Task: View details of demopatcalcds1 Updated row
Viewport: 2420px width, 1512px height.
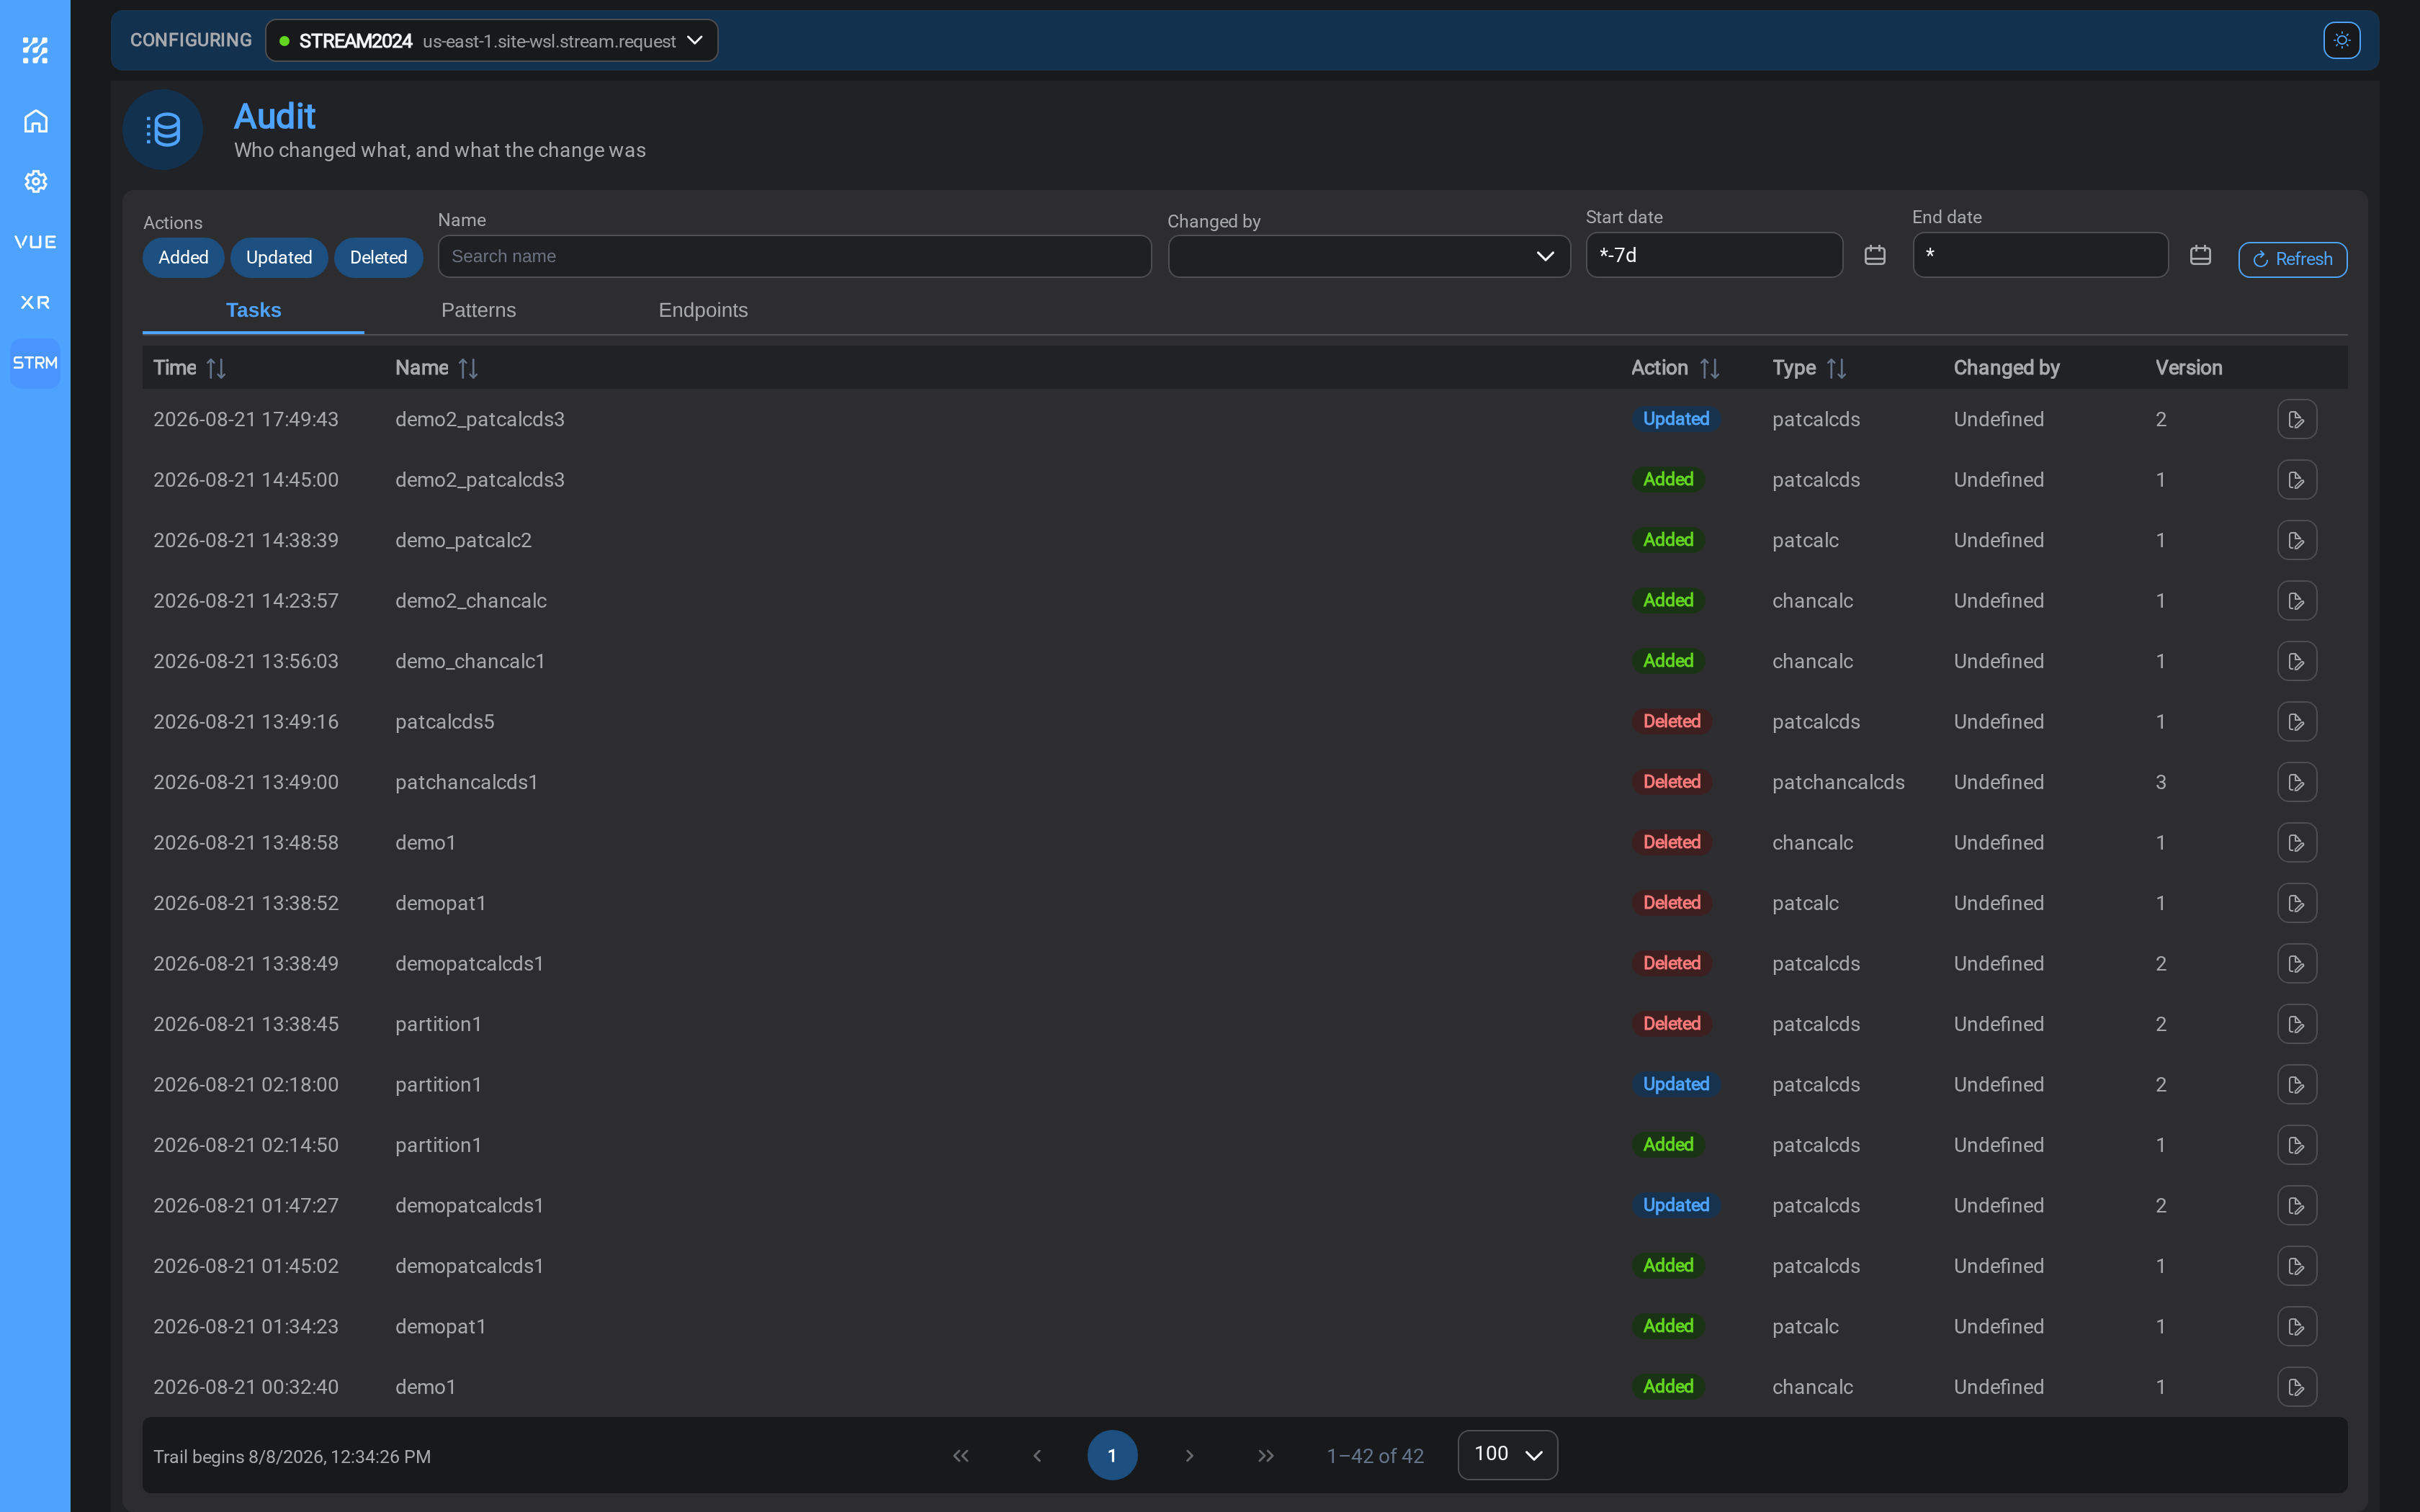Action: pyautogui.click(x=2297, y=1206)
